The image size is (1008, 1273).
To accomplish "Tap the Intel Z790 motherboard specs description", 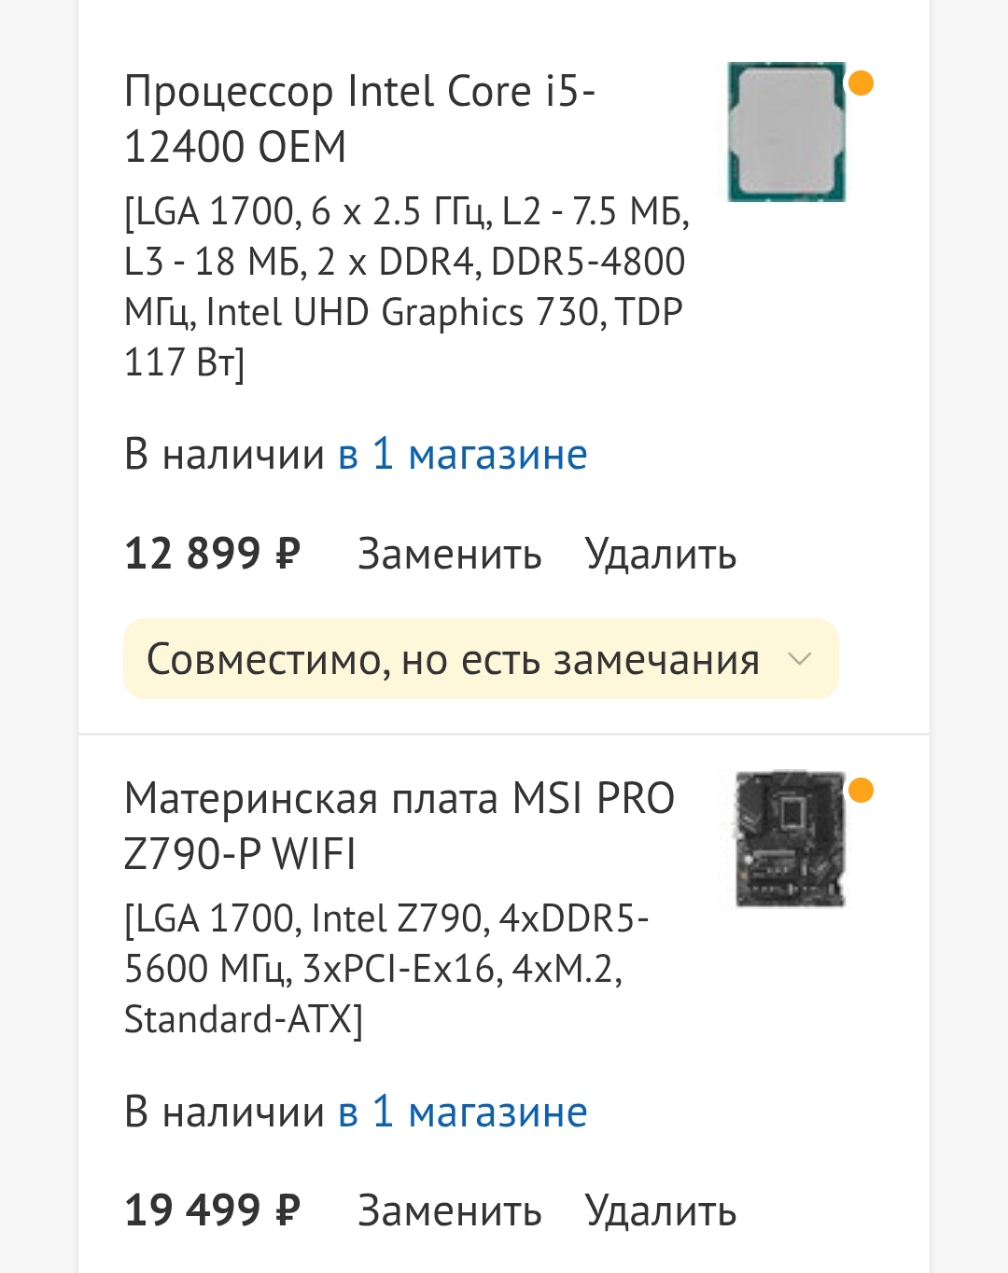I will [387, 969].
